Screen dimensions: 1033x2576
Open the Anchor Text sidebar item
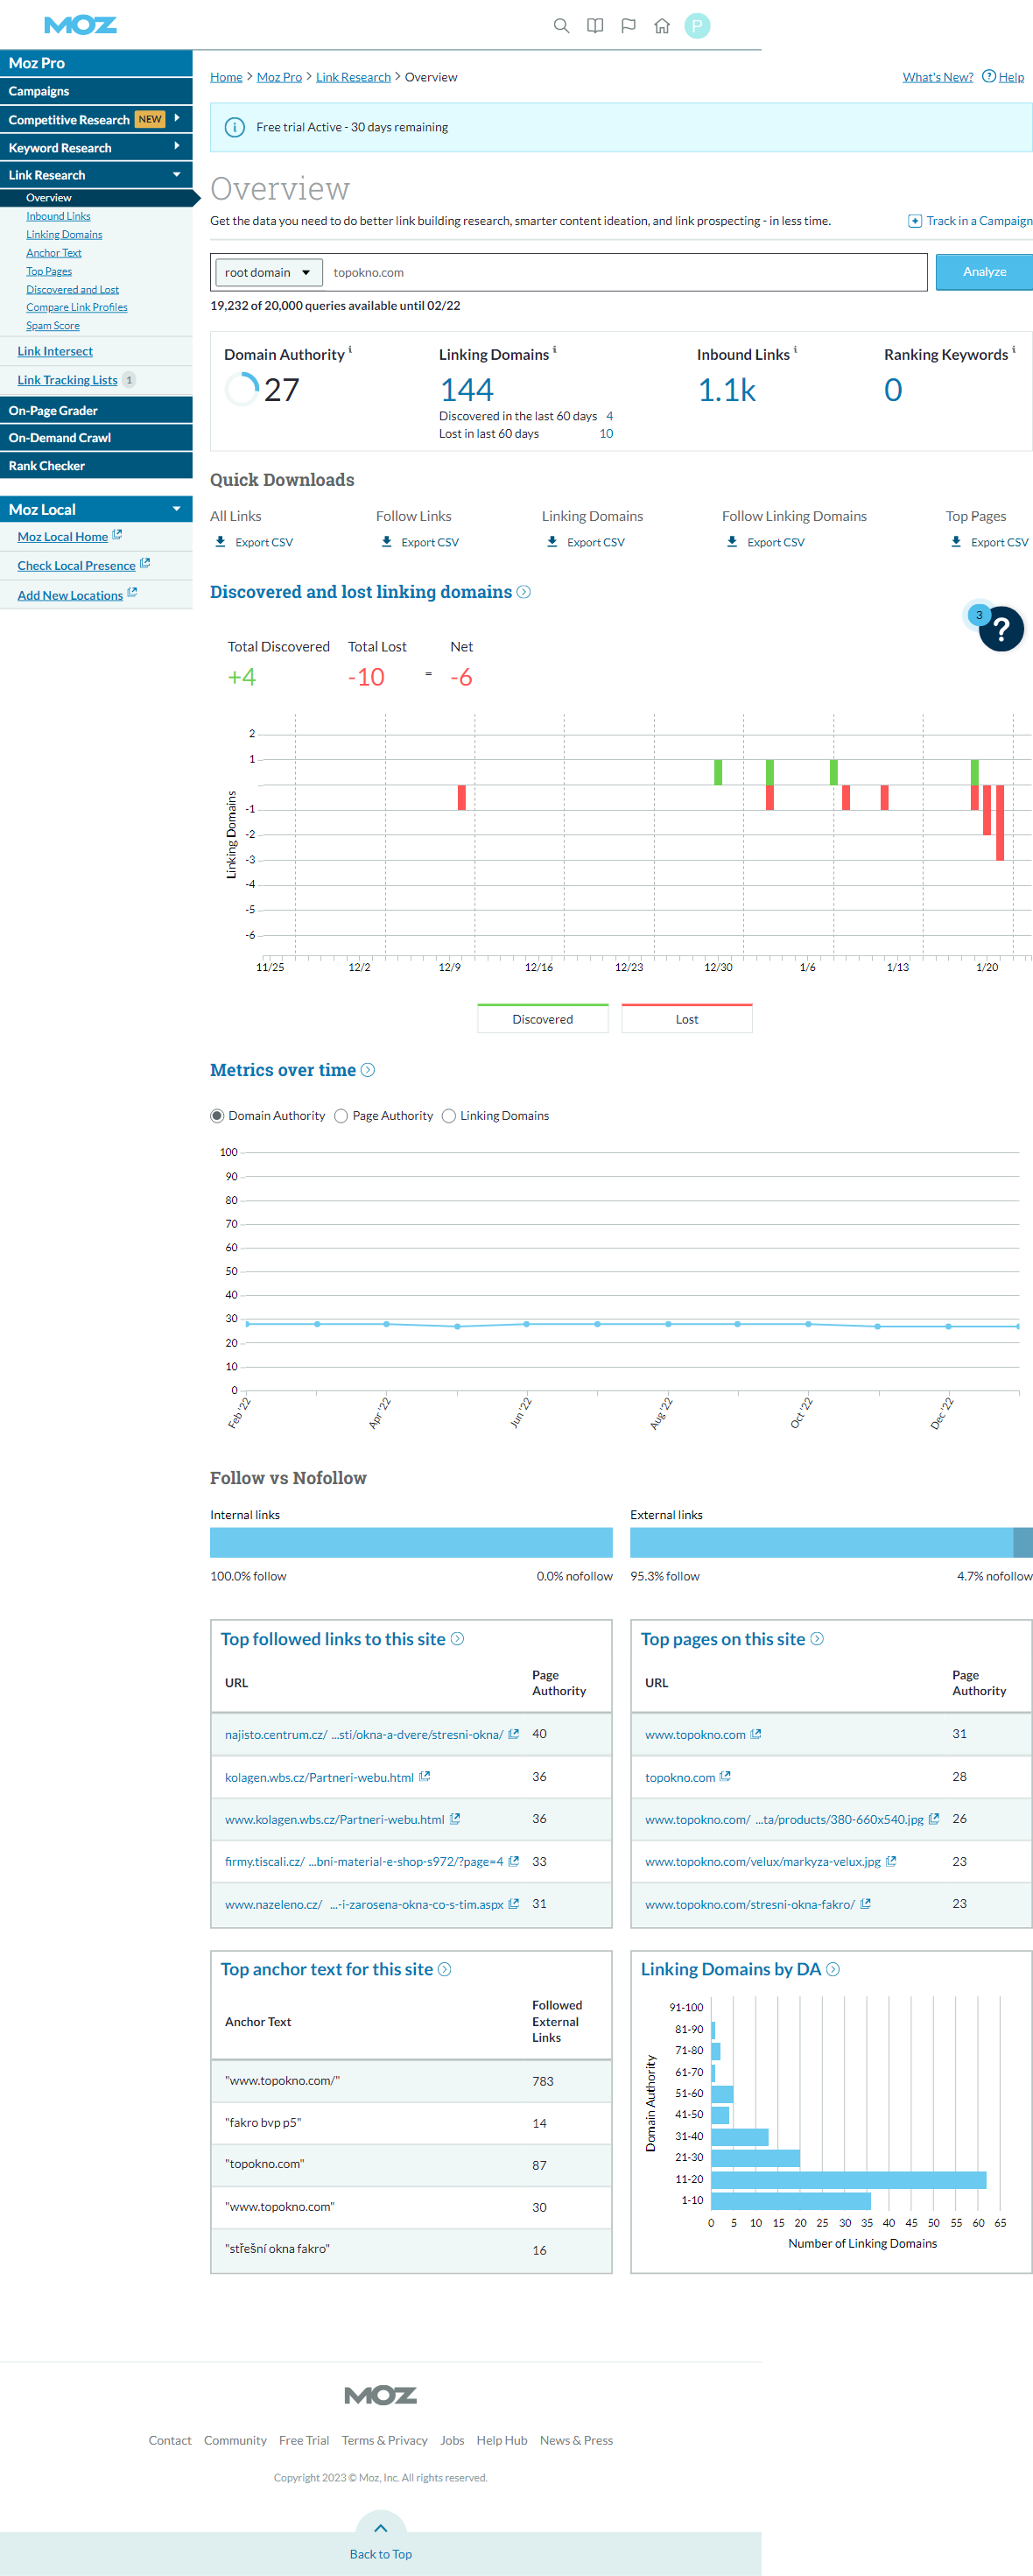(x=54, y=253)
